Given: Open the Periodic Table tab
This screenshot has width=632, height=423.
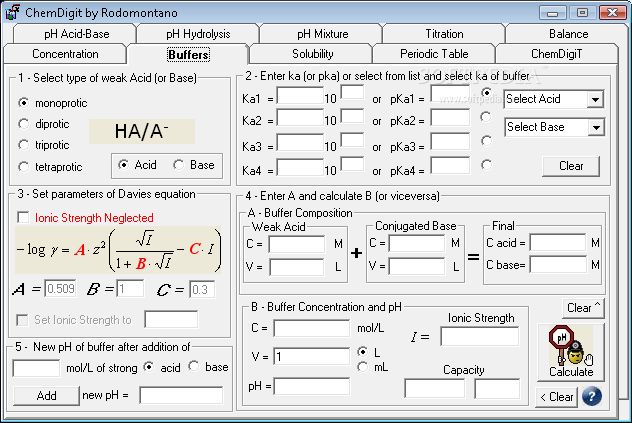Looking at the screenshot, I should click(434, 54).
